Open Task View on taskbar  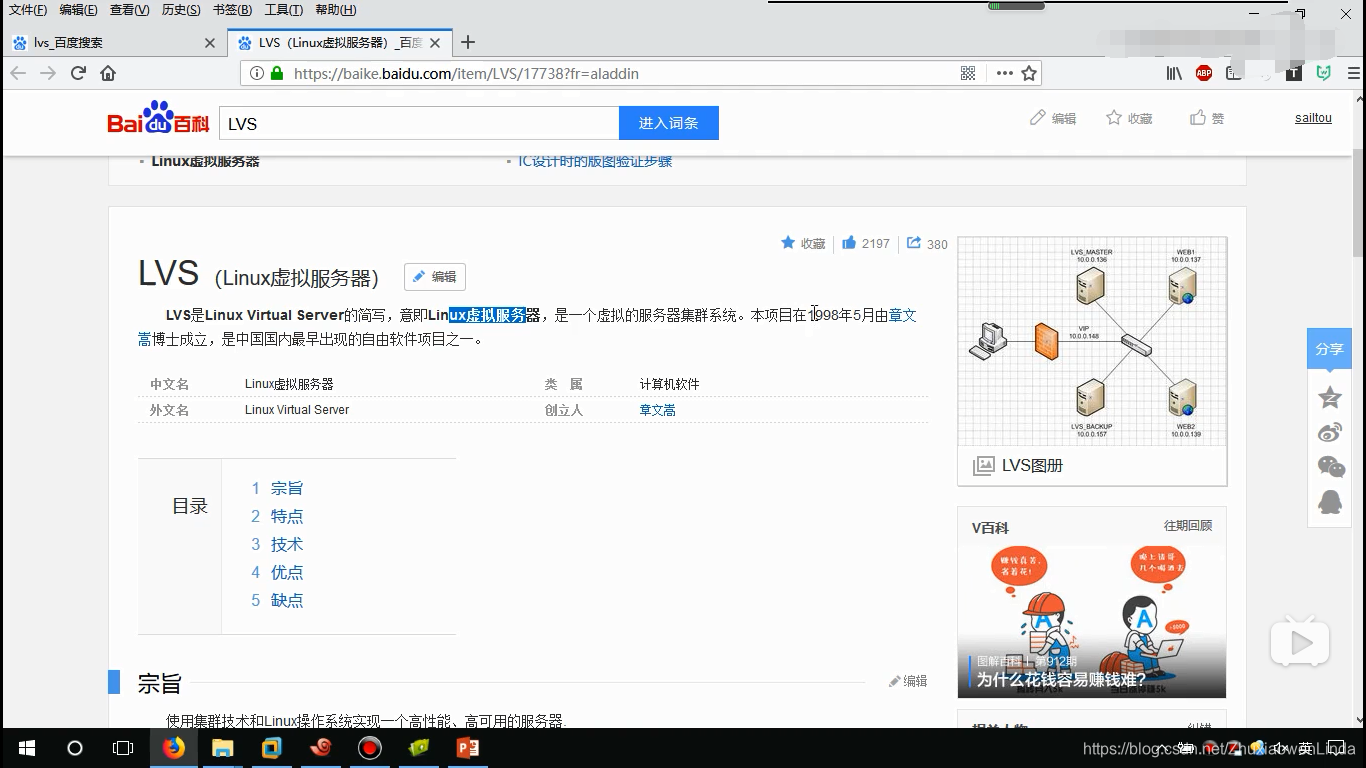click(x=123, y=748)
